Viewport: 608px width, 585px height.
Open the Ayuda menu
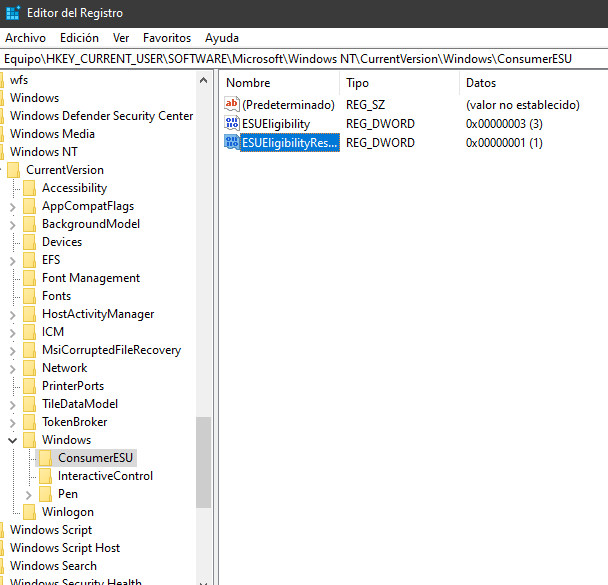[x=222, y=38]
